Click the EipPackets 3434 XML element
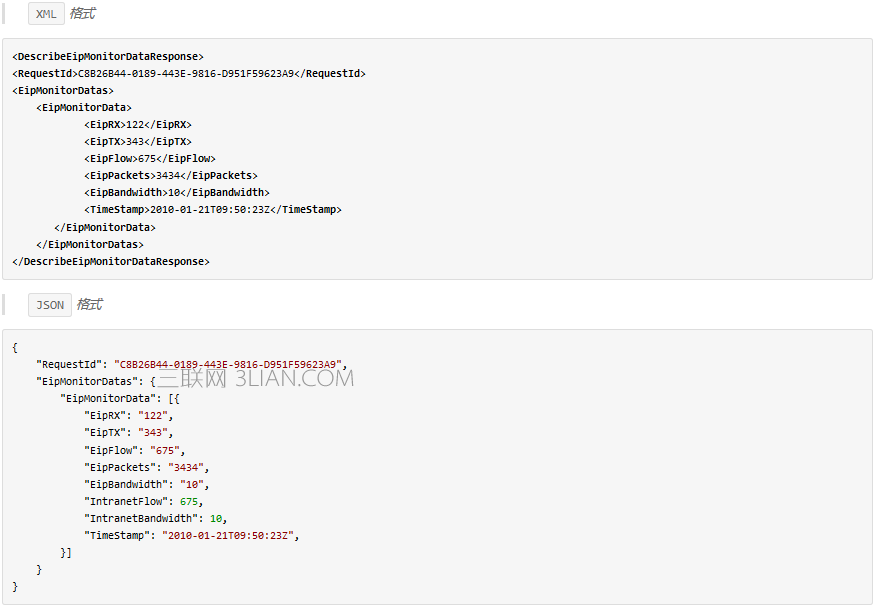Screen dimensions: 877x605 click(x=170, y=176)
